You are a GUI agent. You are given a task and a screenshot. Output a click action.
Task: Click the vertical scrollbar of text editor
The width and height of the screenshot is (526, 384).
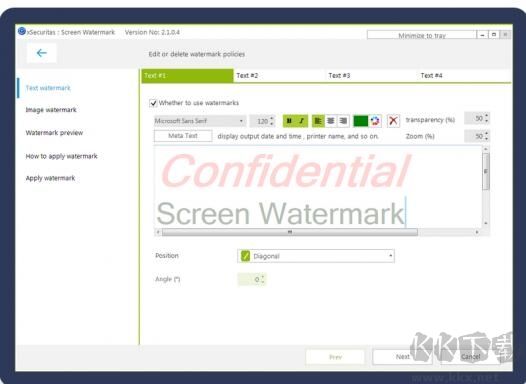coord(486,171)
